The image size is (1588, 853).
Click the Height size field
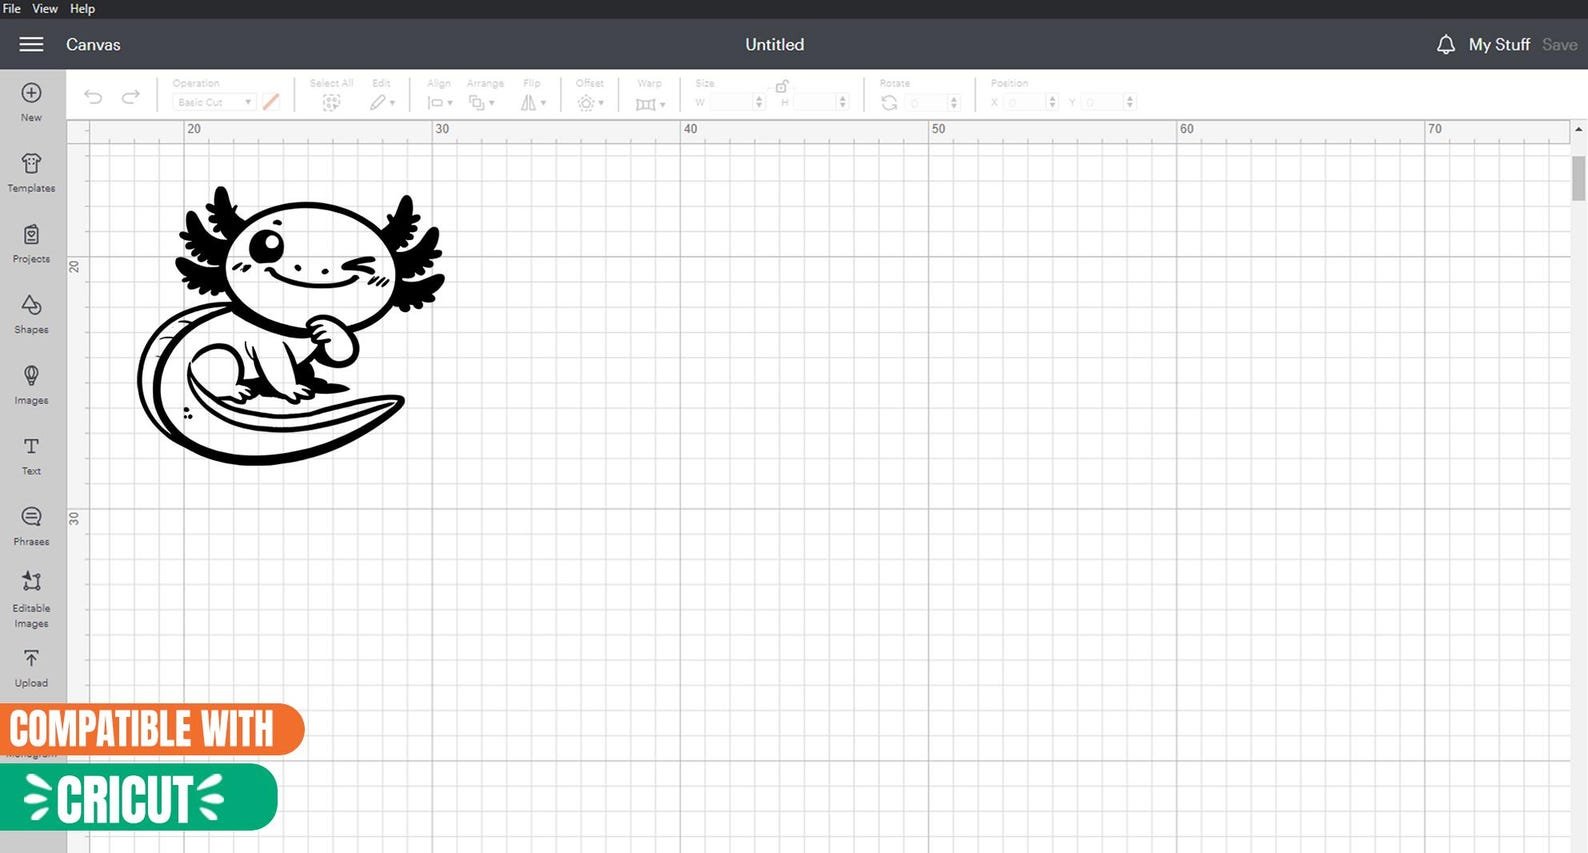click(x=815, y=102)
